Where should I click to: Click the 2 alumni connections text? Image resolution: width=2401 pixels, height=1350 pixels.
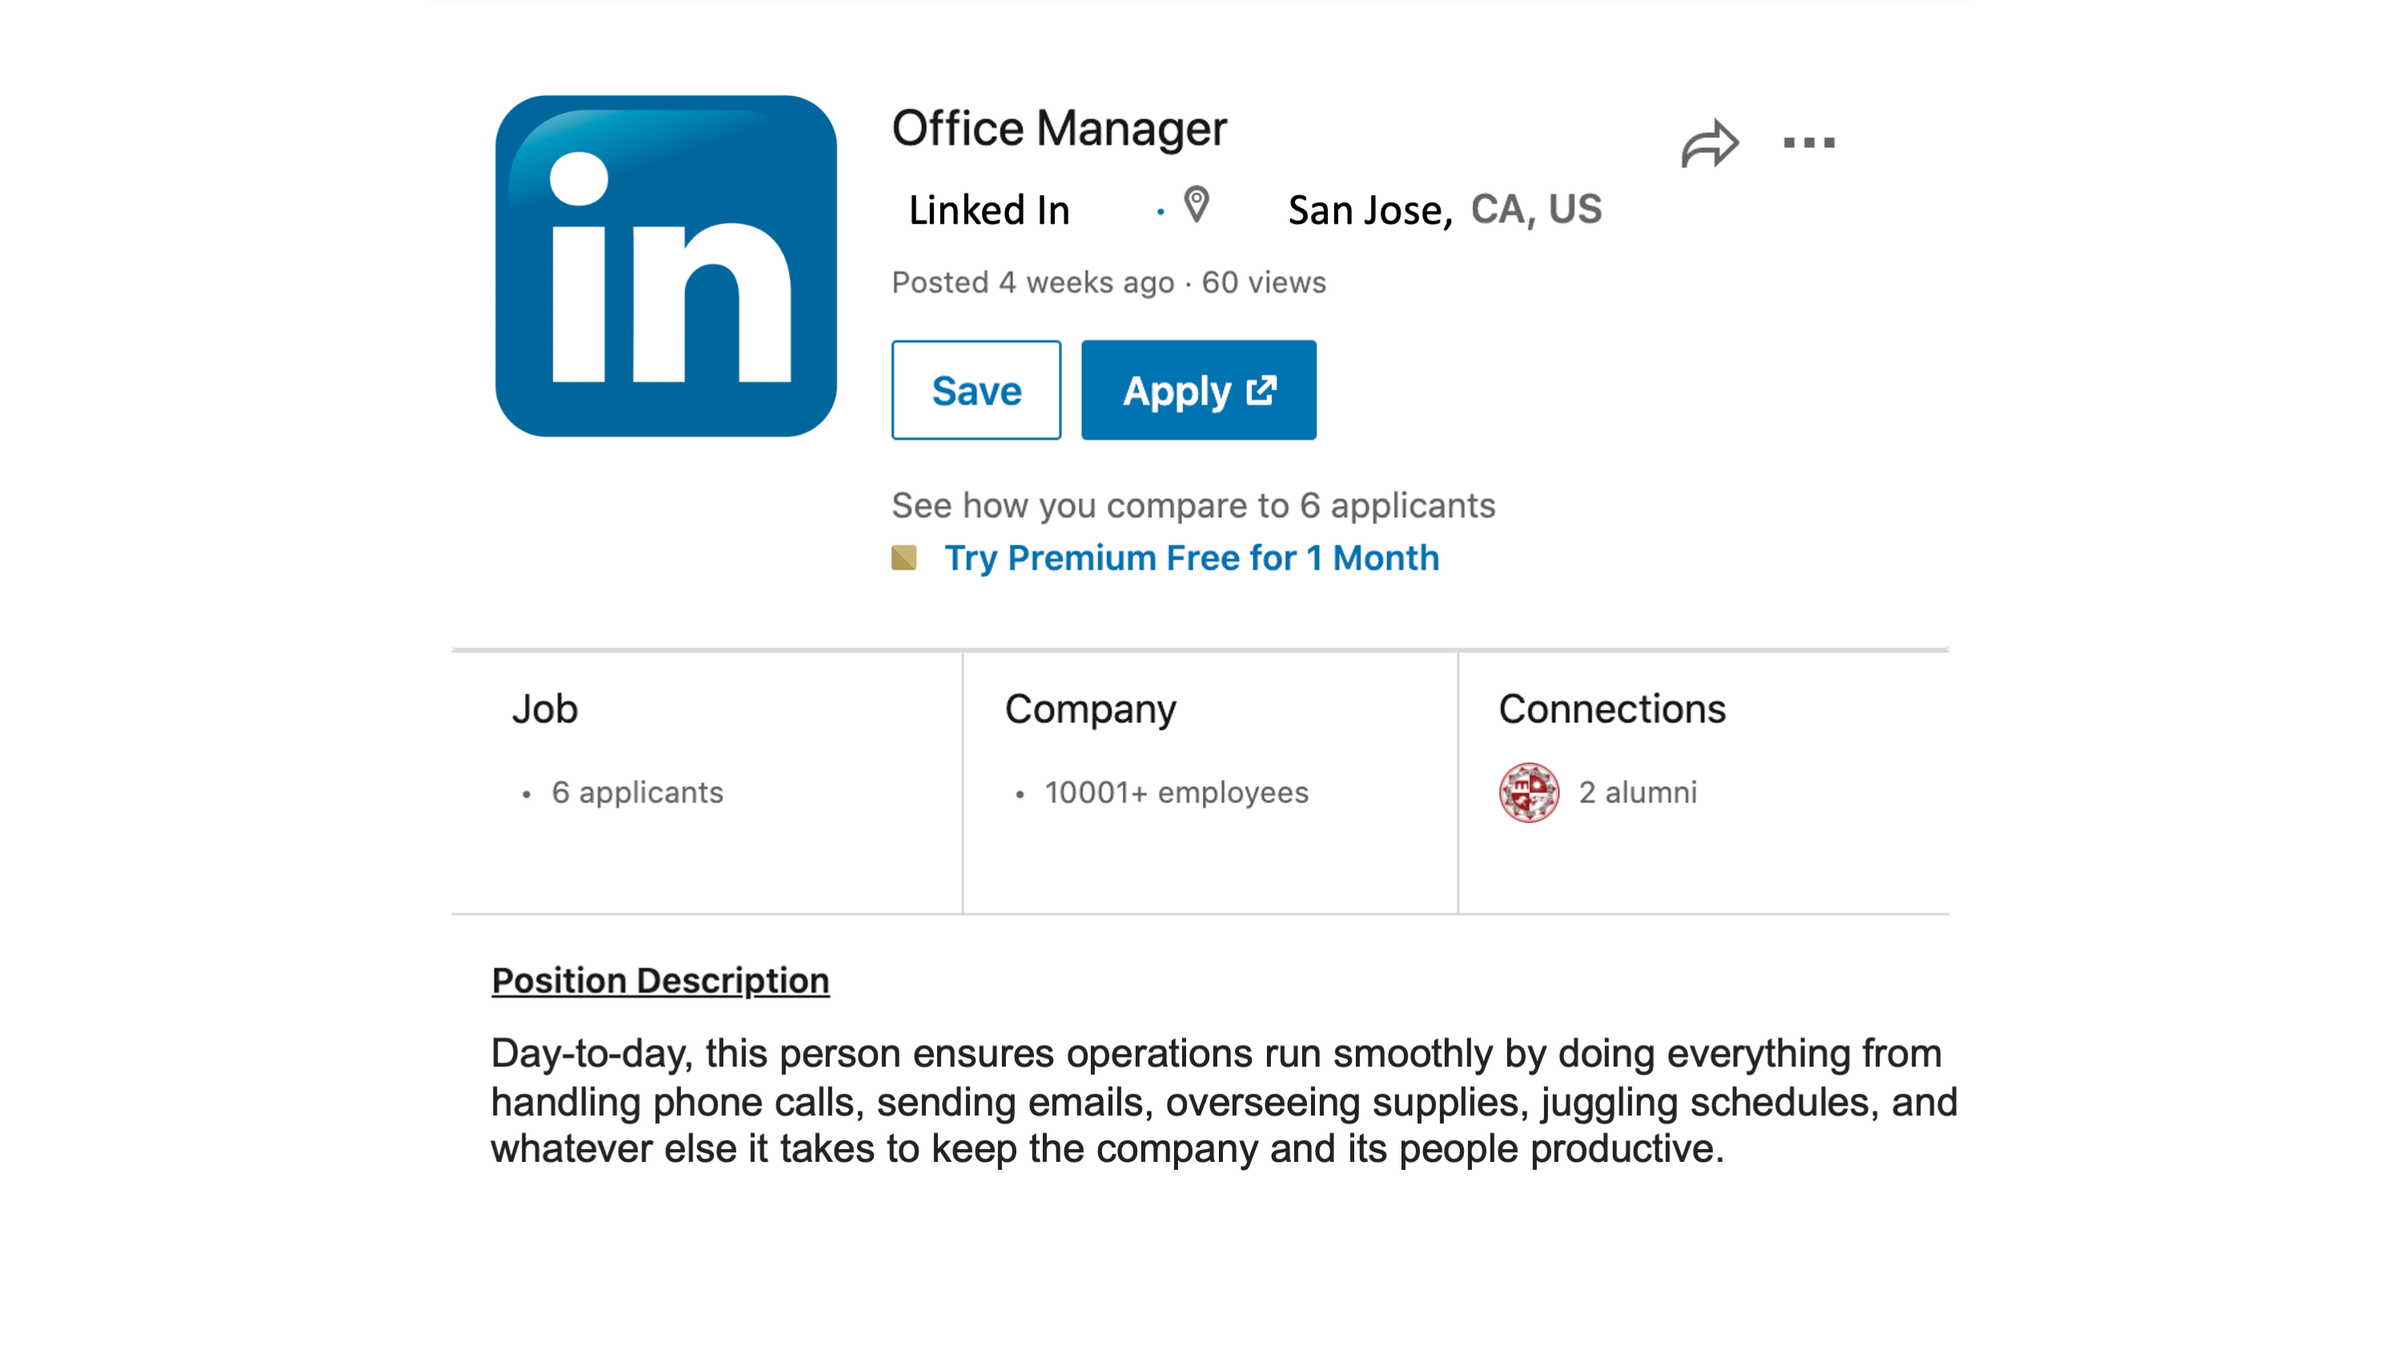point(1637,792)
